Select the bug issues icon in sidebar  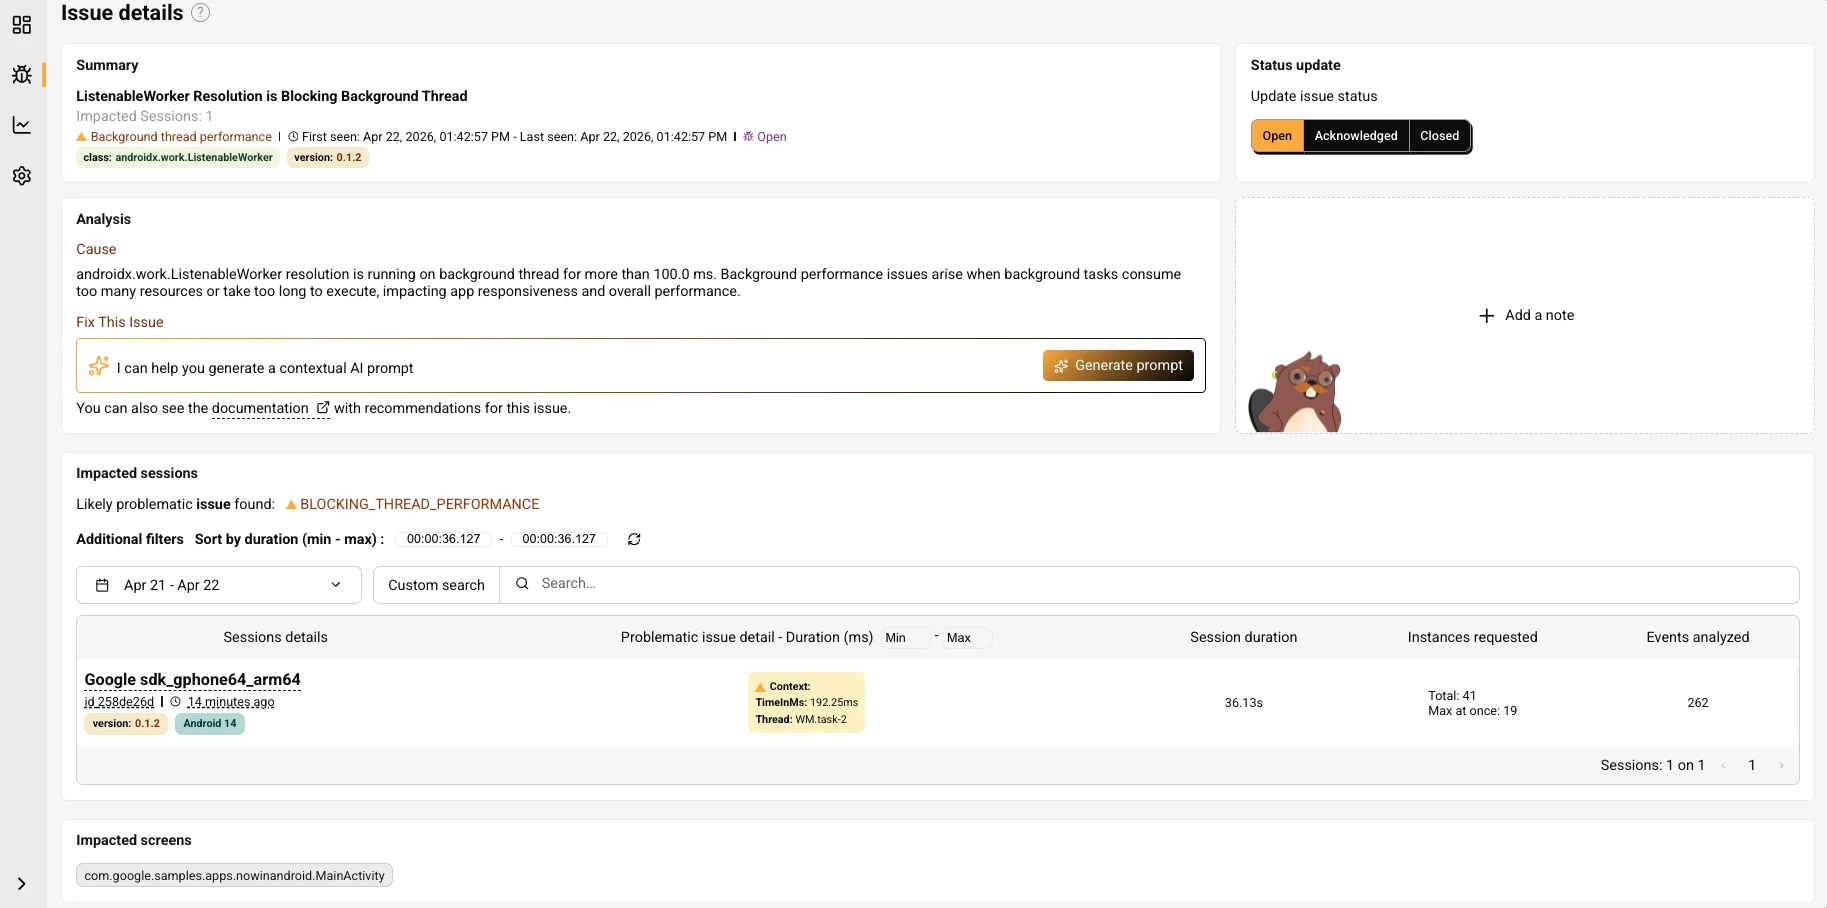point(22,75)
